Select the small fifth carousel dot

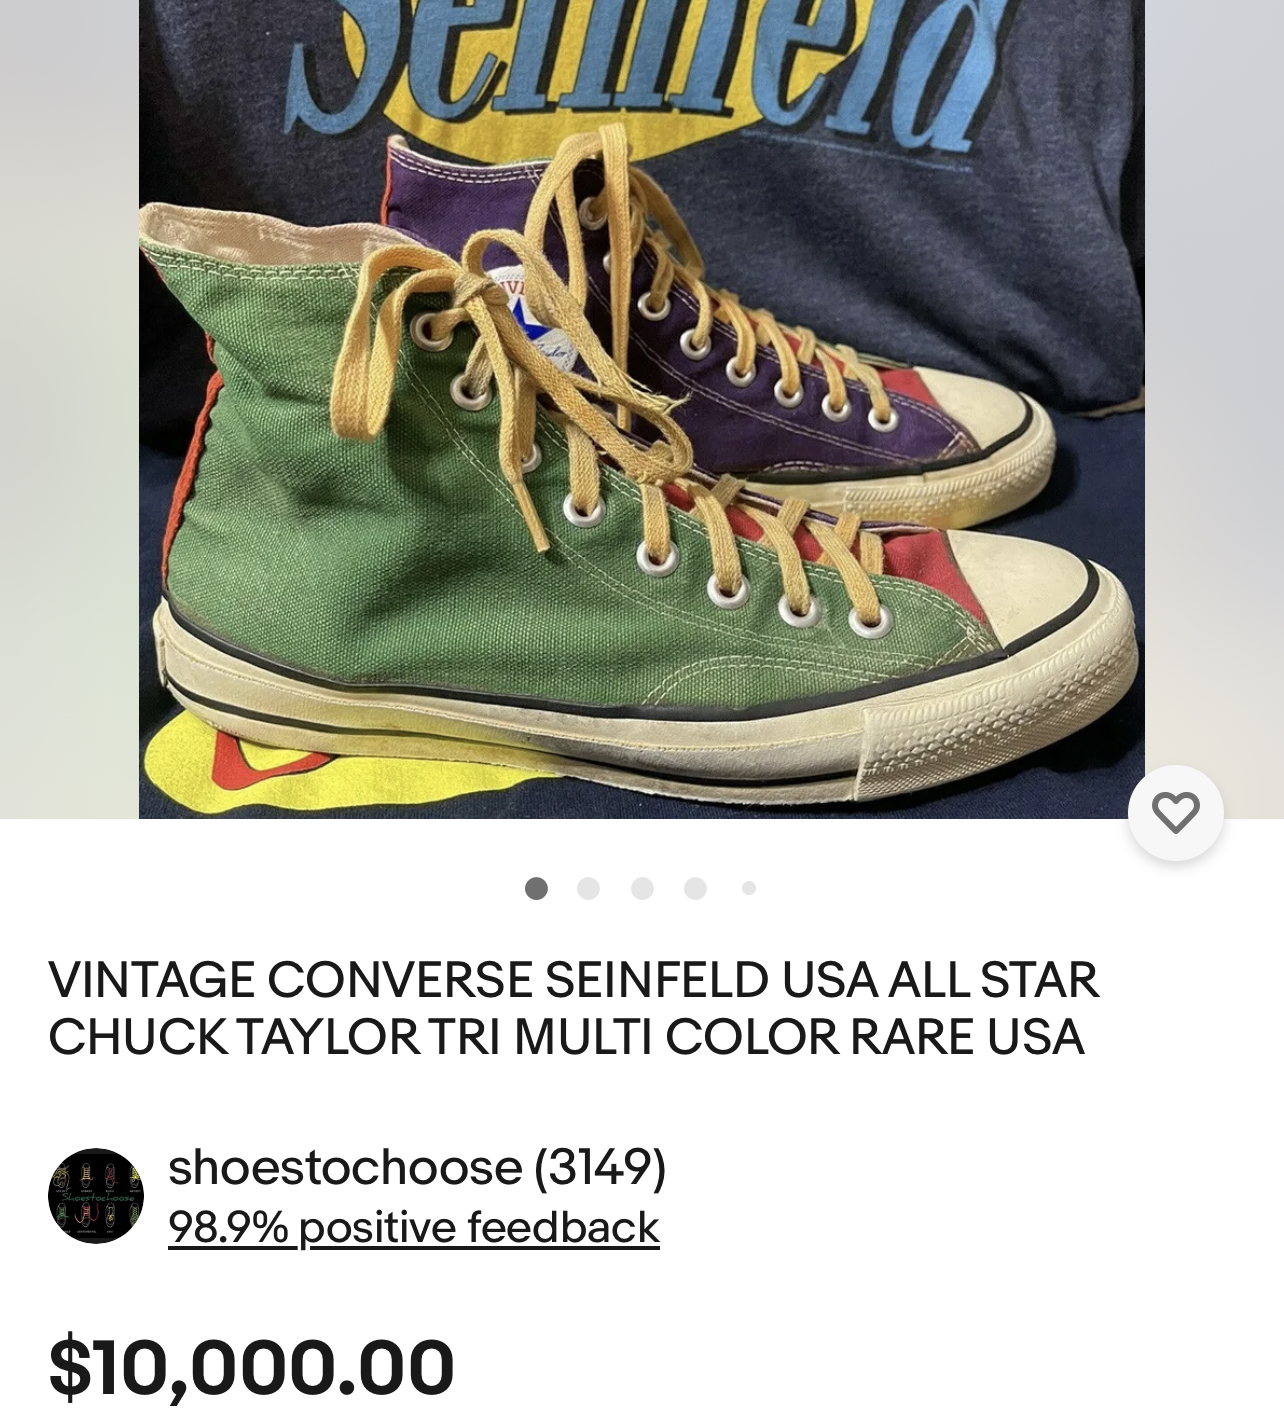749,888
